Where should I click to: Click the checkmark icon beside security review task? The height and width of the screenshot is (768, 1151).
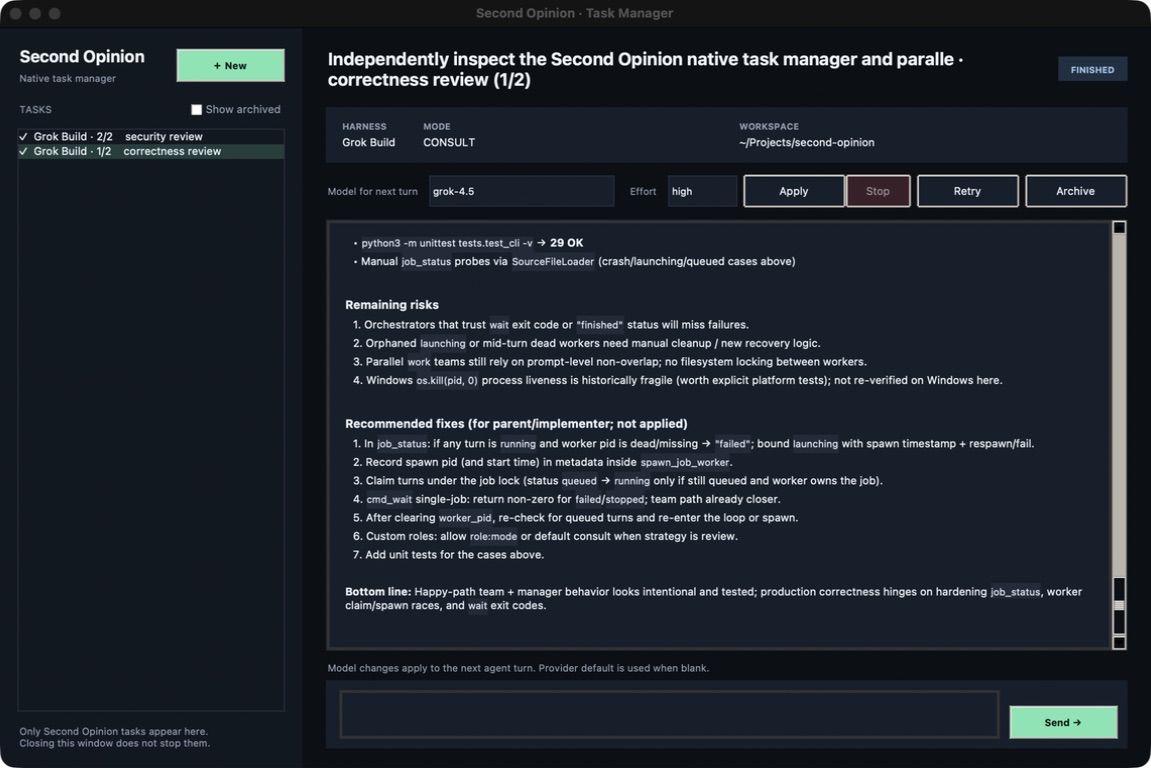tap(23, 137)
